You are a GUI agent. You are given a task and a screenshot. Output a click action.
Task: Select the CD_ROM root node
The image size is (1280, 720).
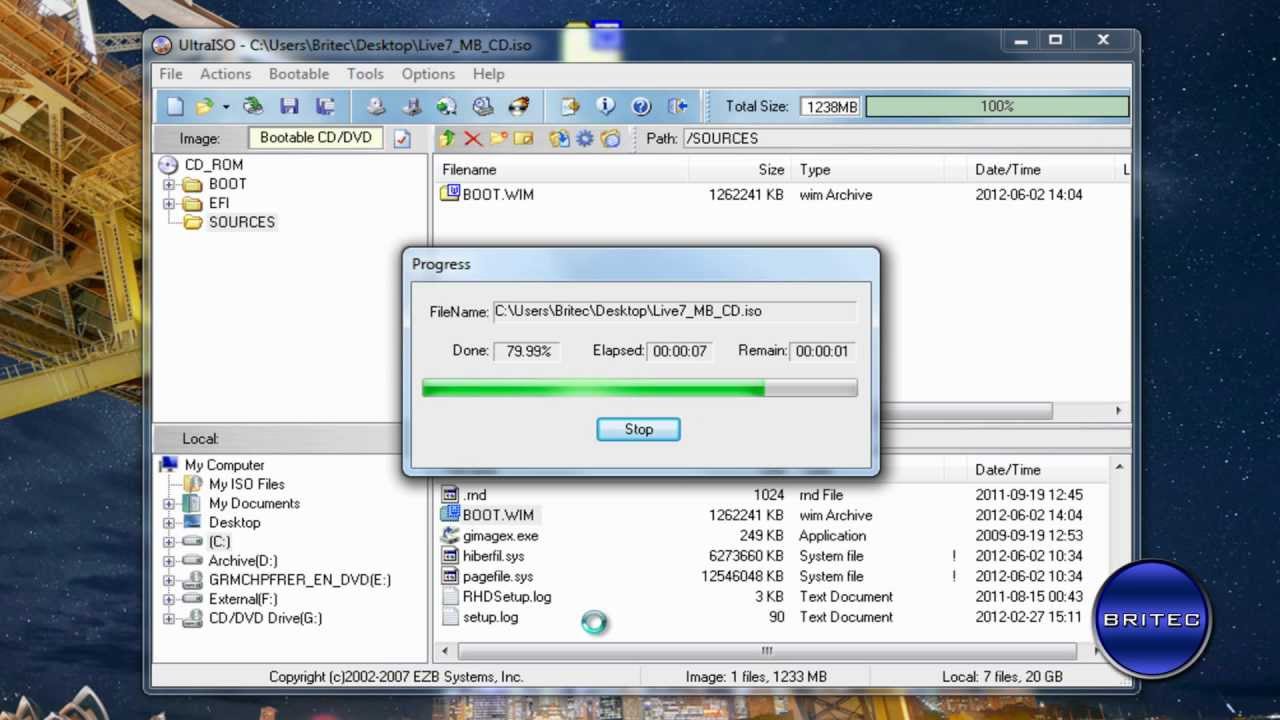tap(213, 165)
